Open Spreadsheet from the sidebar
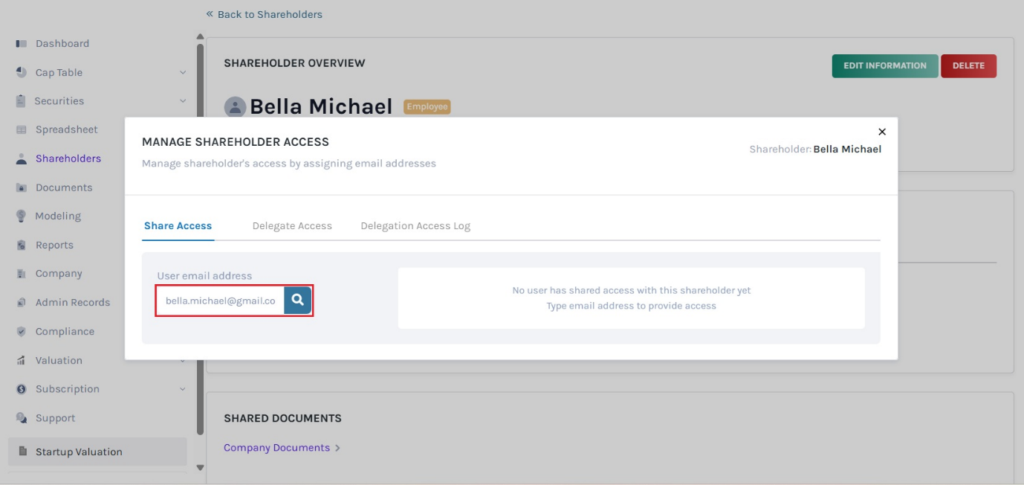 [x=65, y=130]
